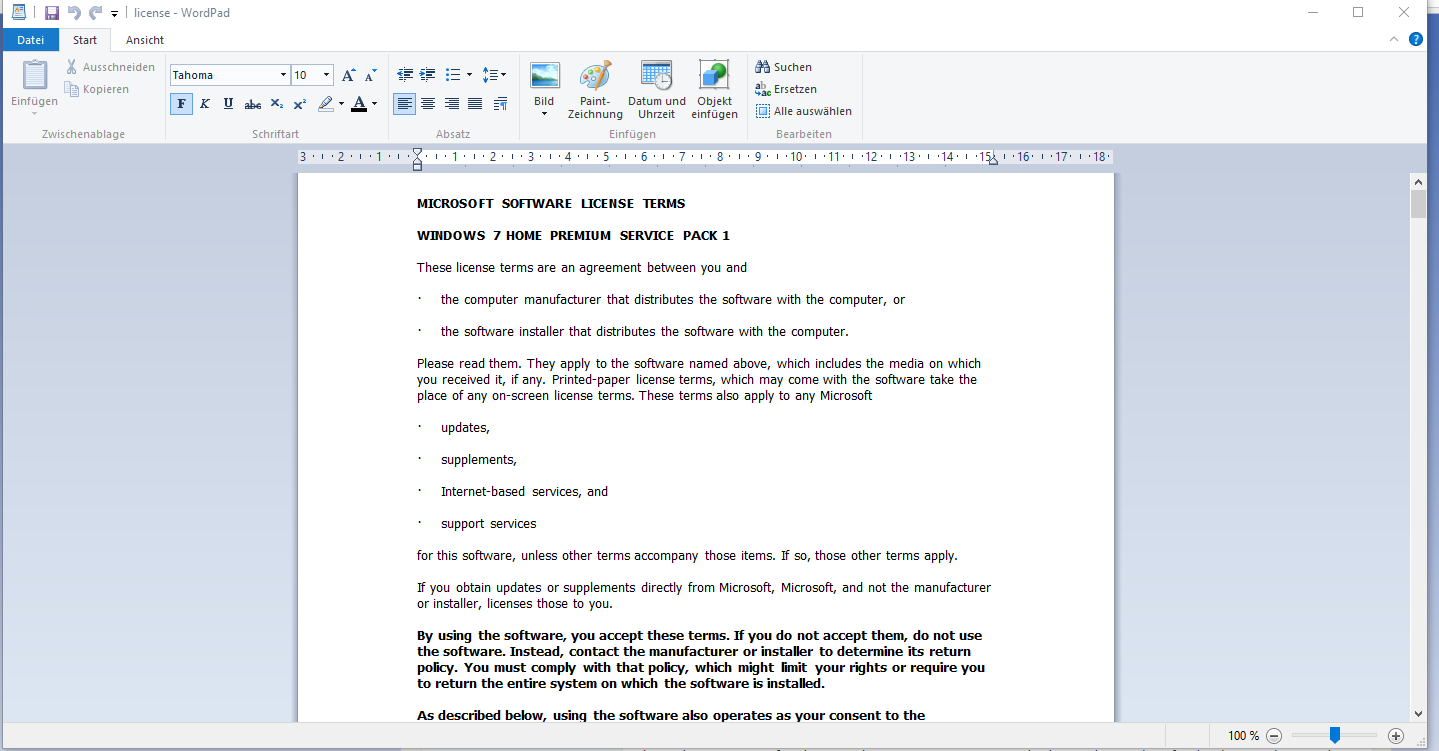Decrease font size with shrink icon
The height and width of the screenshot is (751, 1439).
tap(370, 75)
